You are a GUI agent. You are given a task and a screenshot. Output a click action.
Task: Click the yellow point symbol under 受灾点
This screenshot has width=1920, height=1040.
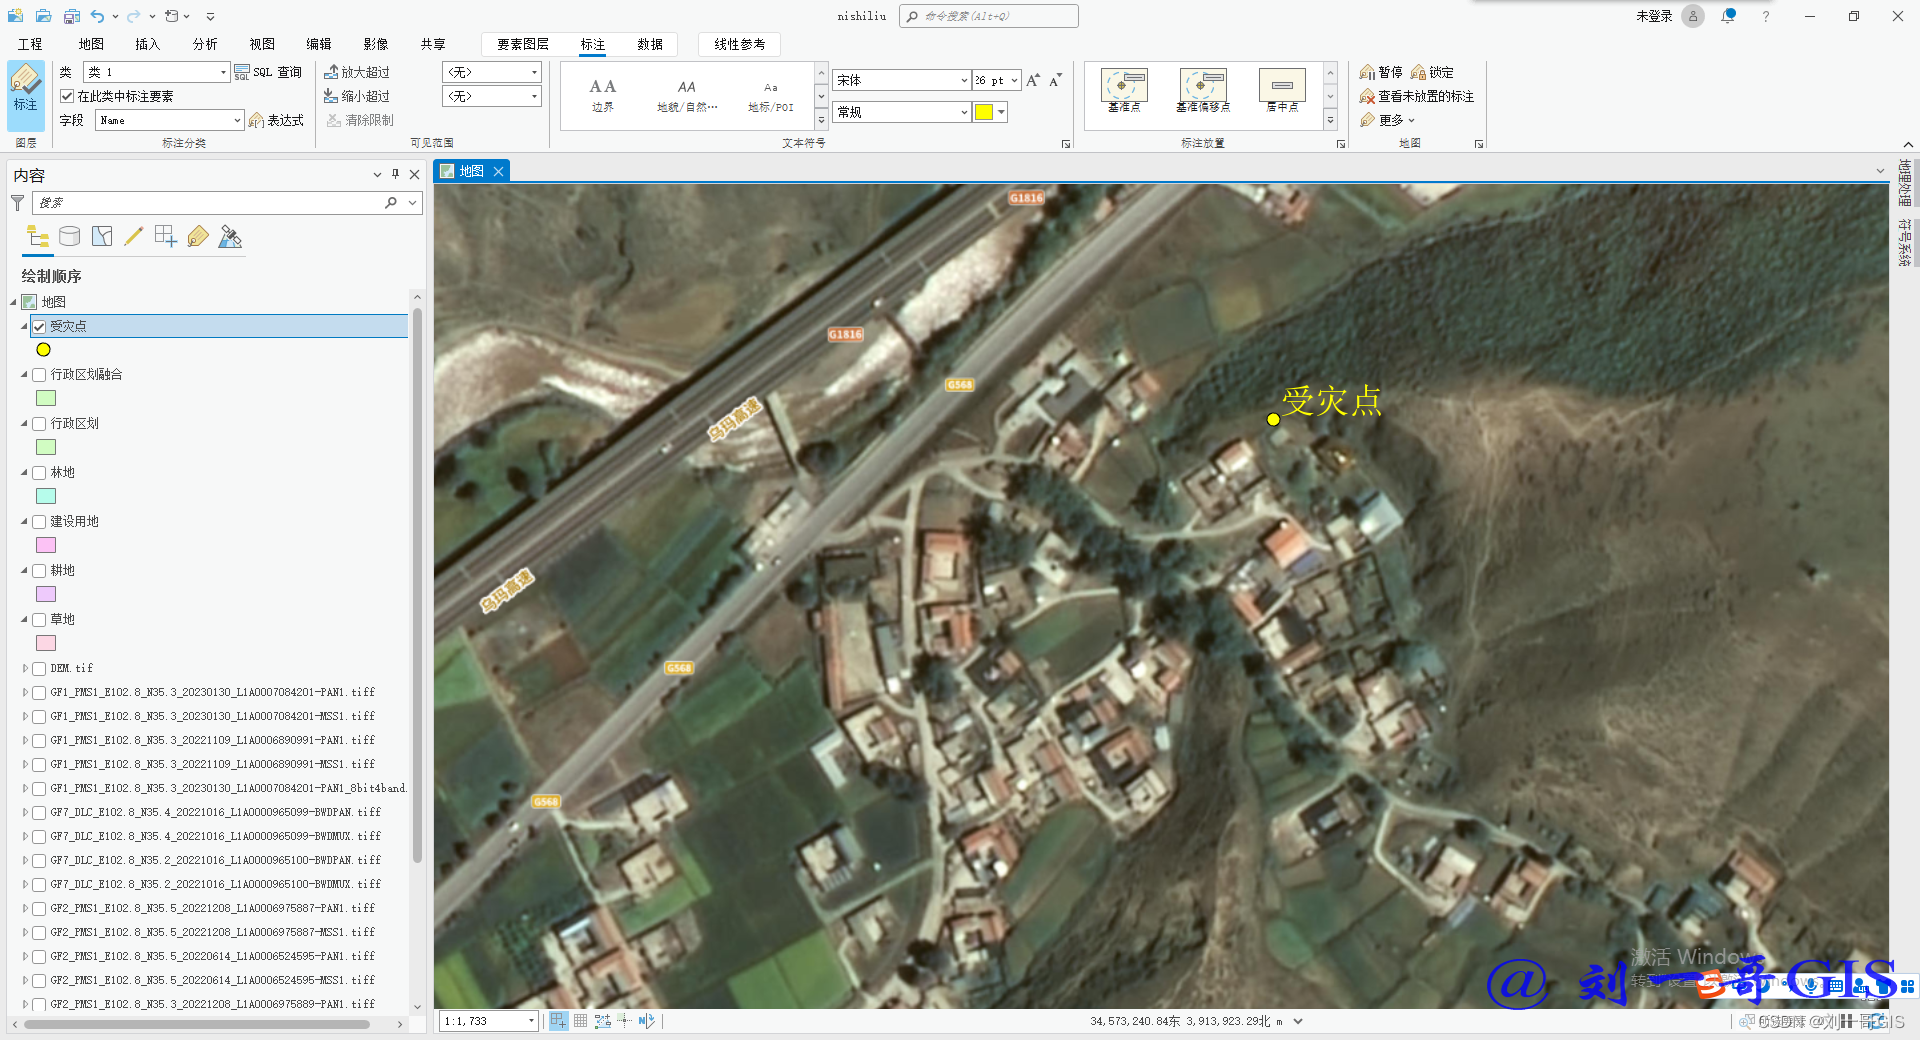coord(43,350)
